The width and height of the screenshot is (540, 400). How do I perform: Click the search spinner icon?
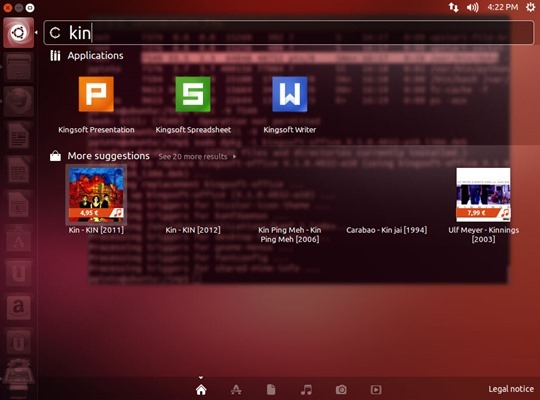[x=55, y=33]
